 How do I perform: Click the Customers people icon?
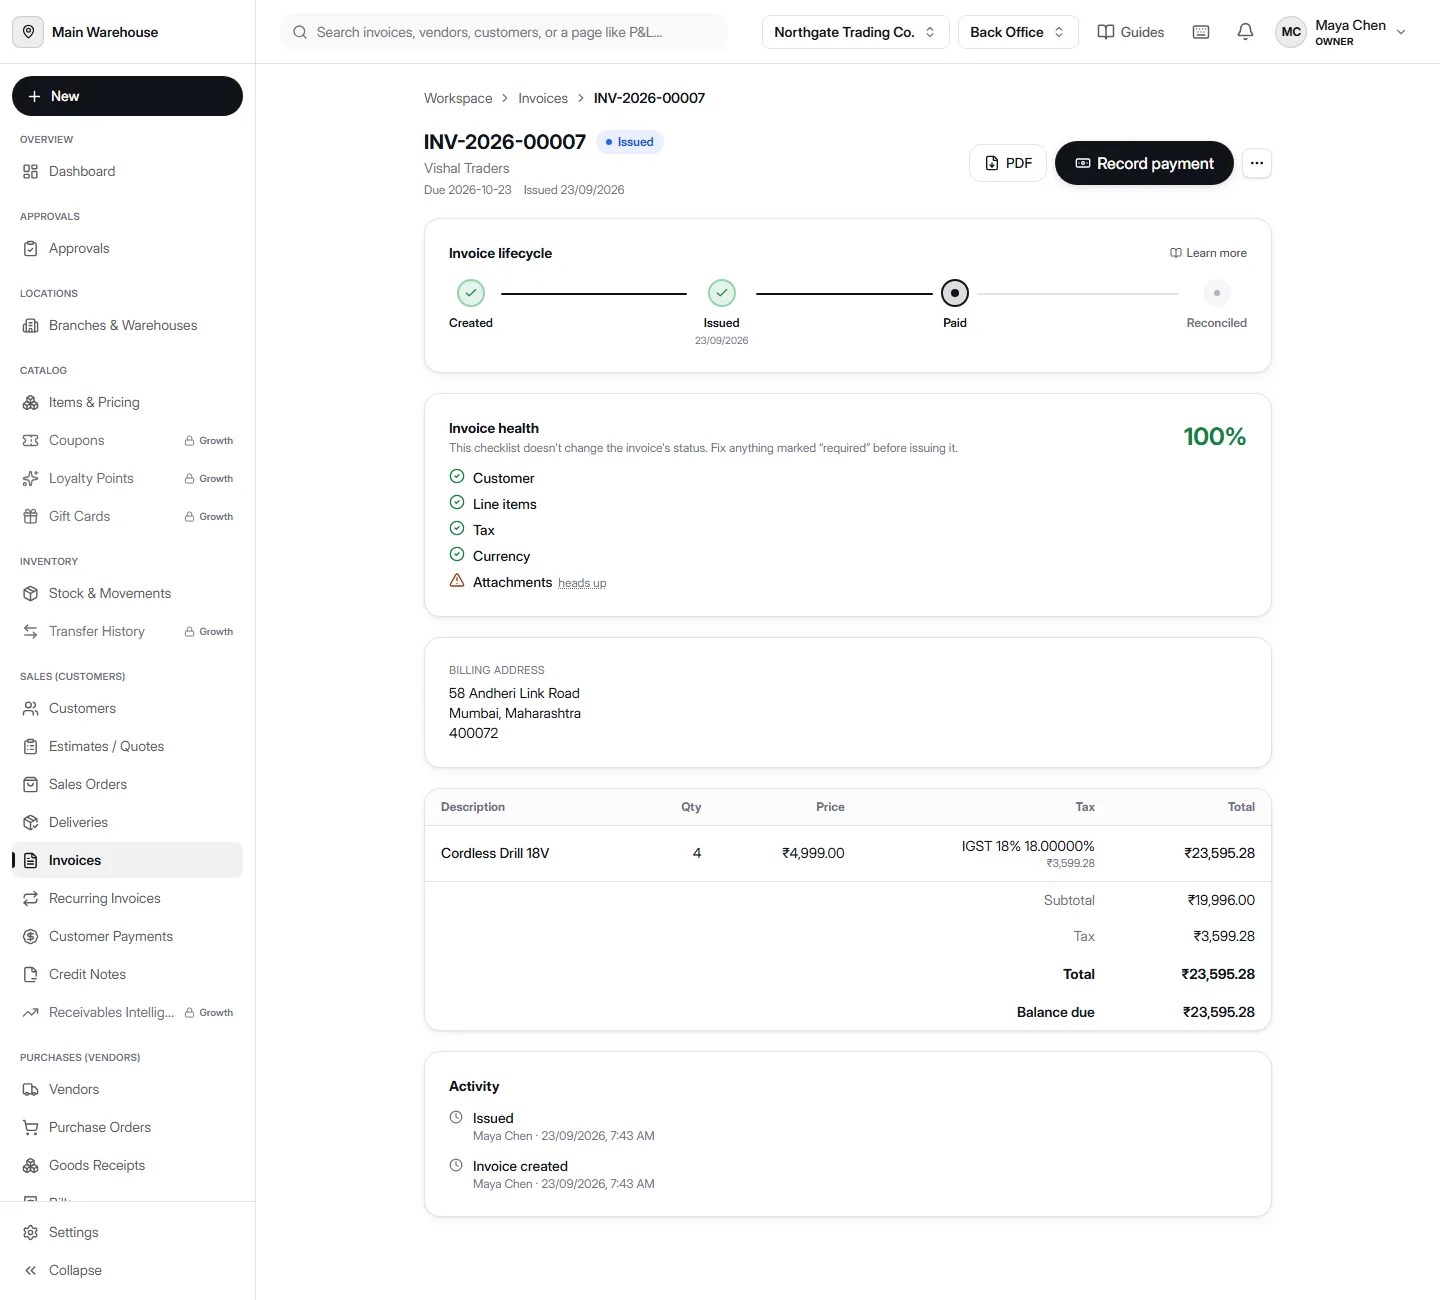pos(31,709)
